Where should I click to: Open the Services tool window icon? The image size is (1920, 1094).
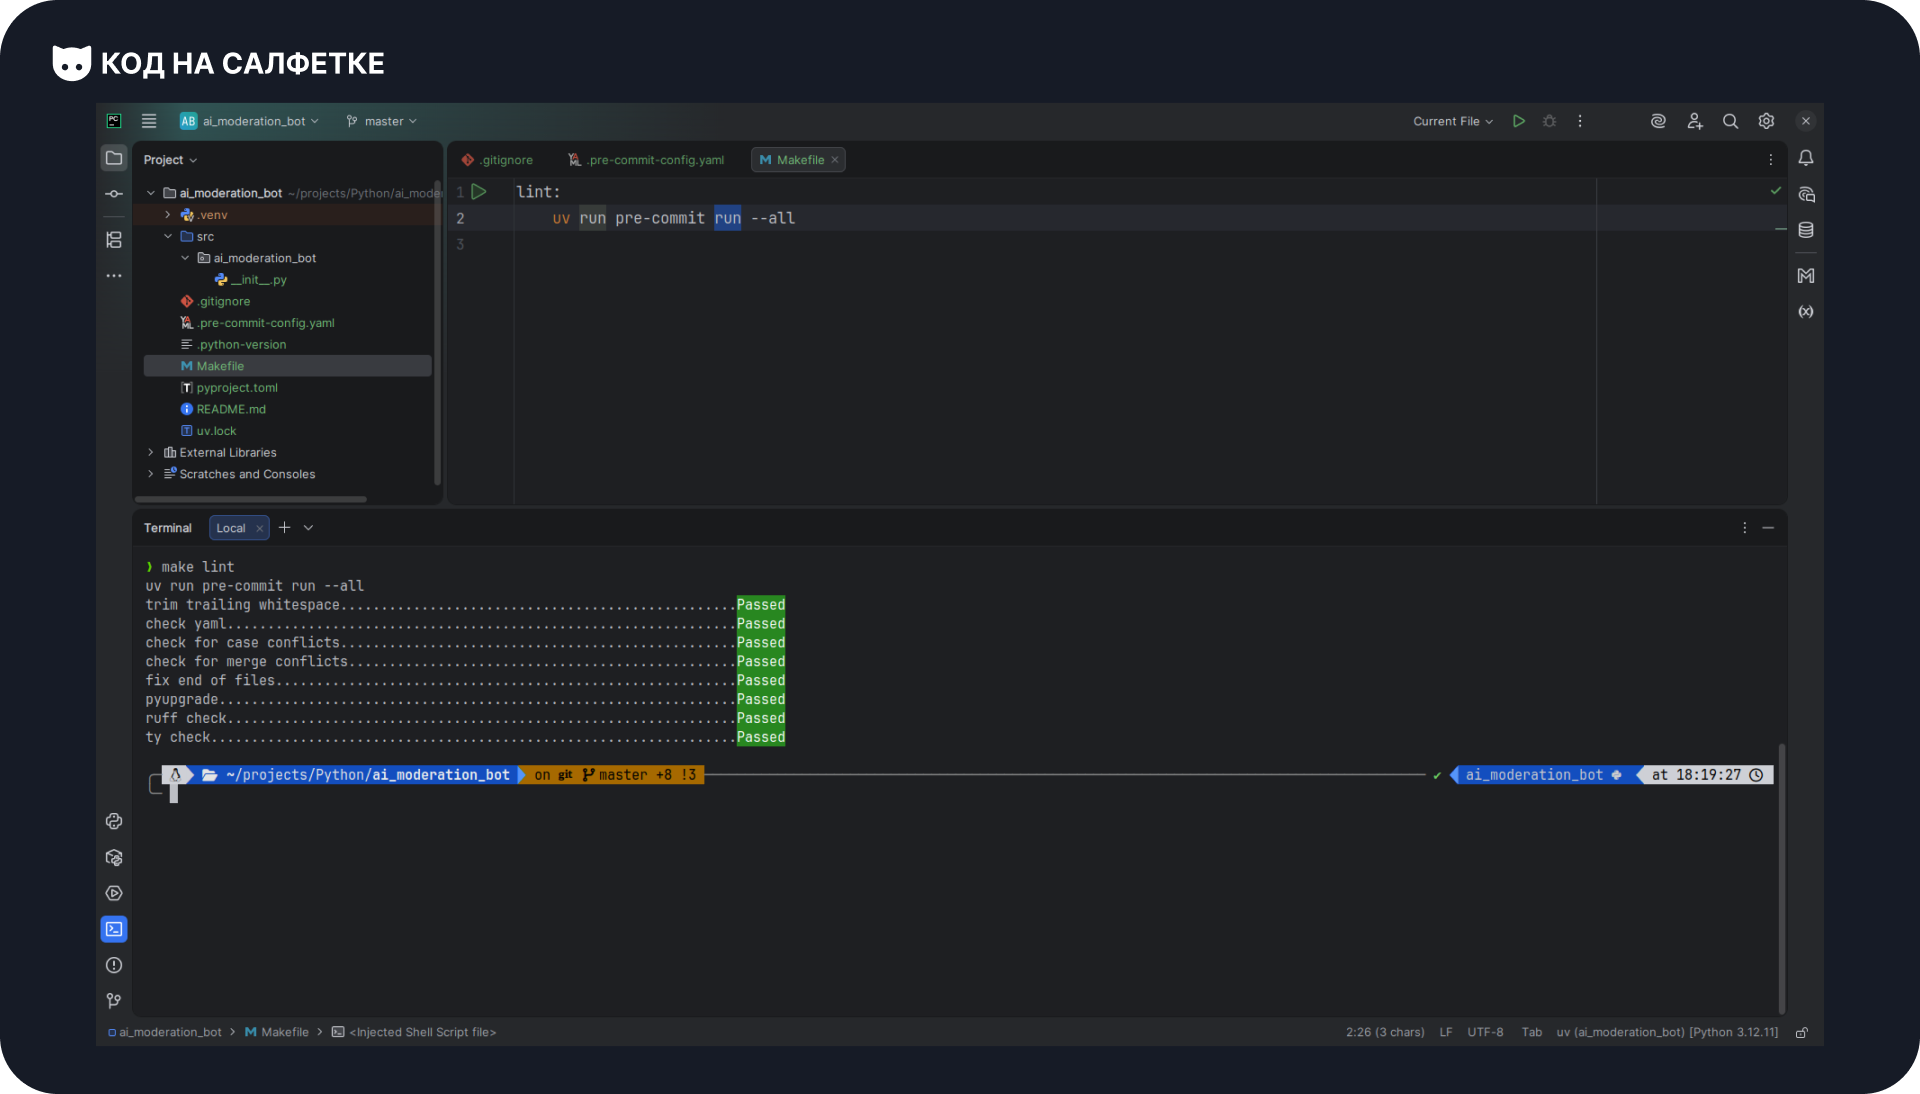(114, 894)
